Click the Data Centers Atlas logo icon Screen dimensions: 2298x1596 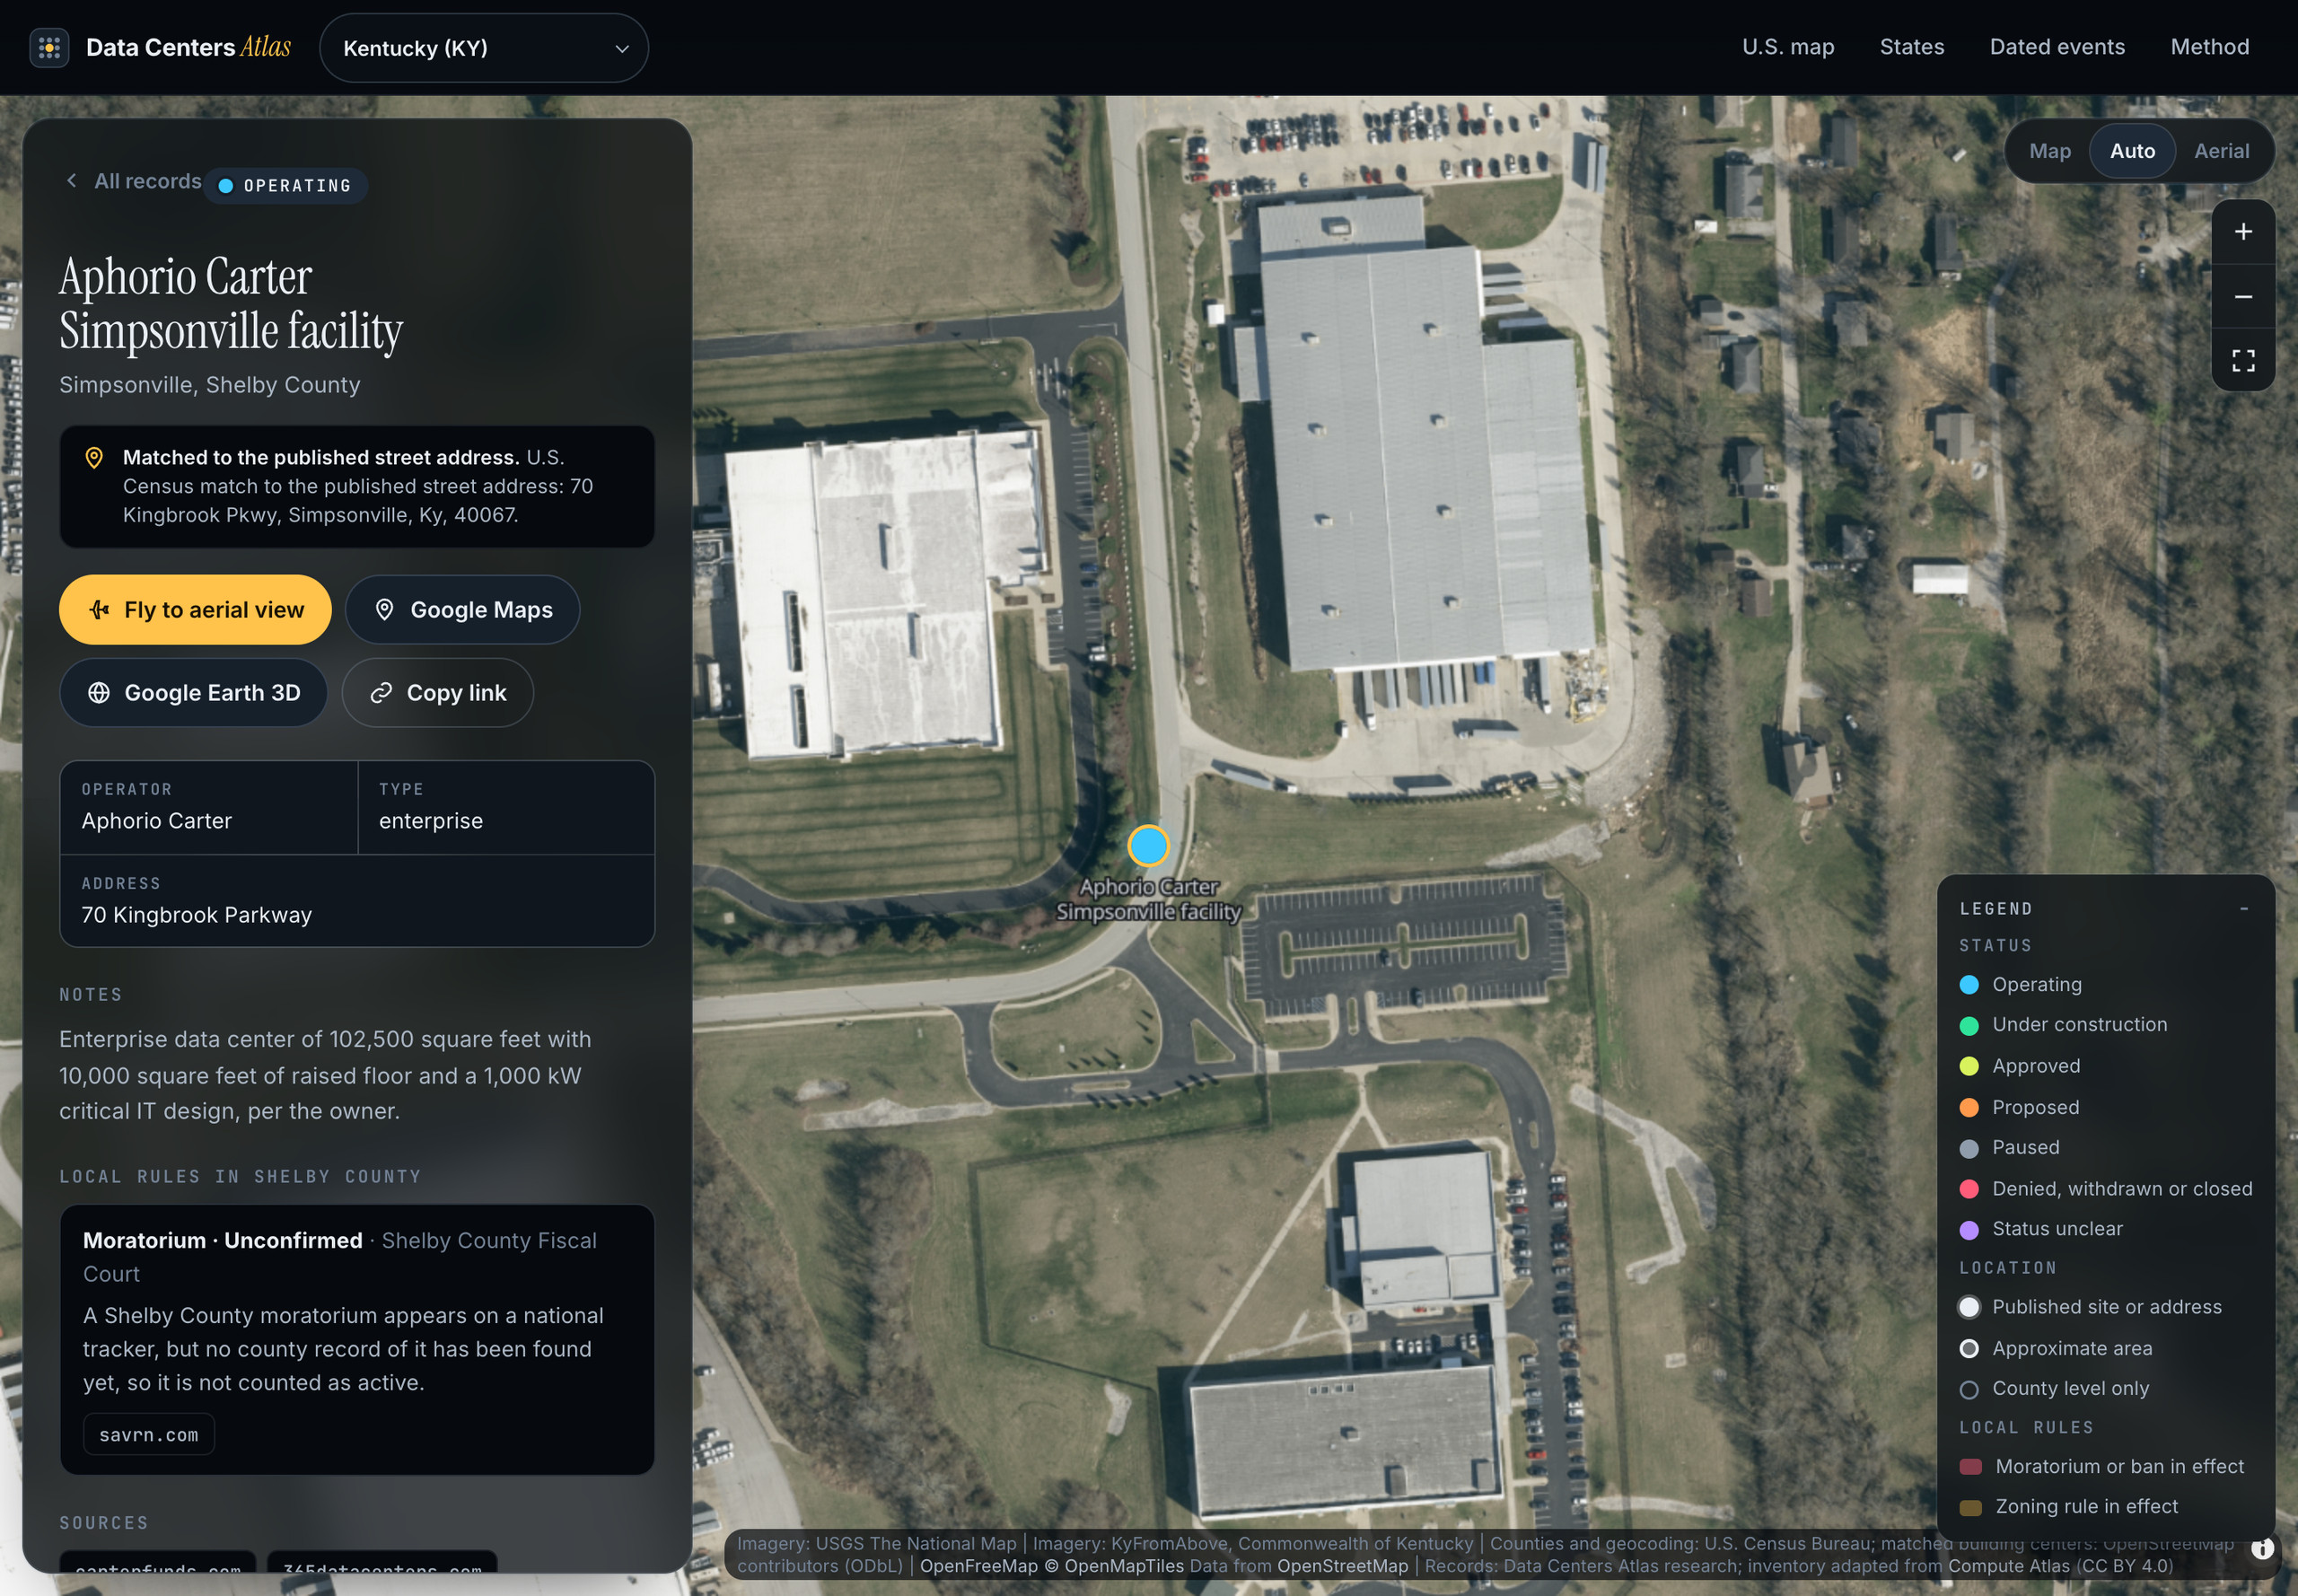[49, 47]
